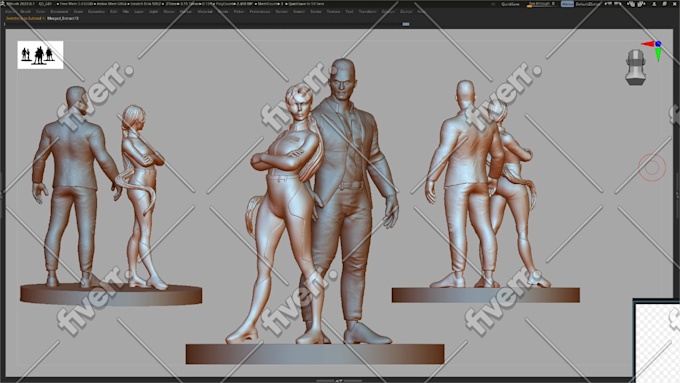Open the Color menu
This screenshot has height=383, width=680.
tap(40, 12)
